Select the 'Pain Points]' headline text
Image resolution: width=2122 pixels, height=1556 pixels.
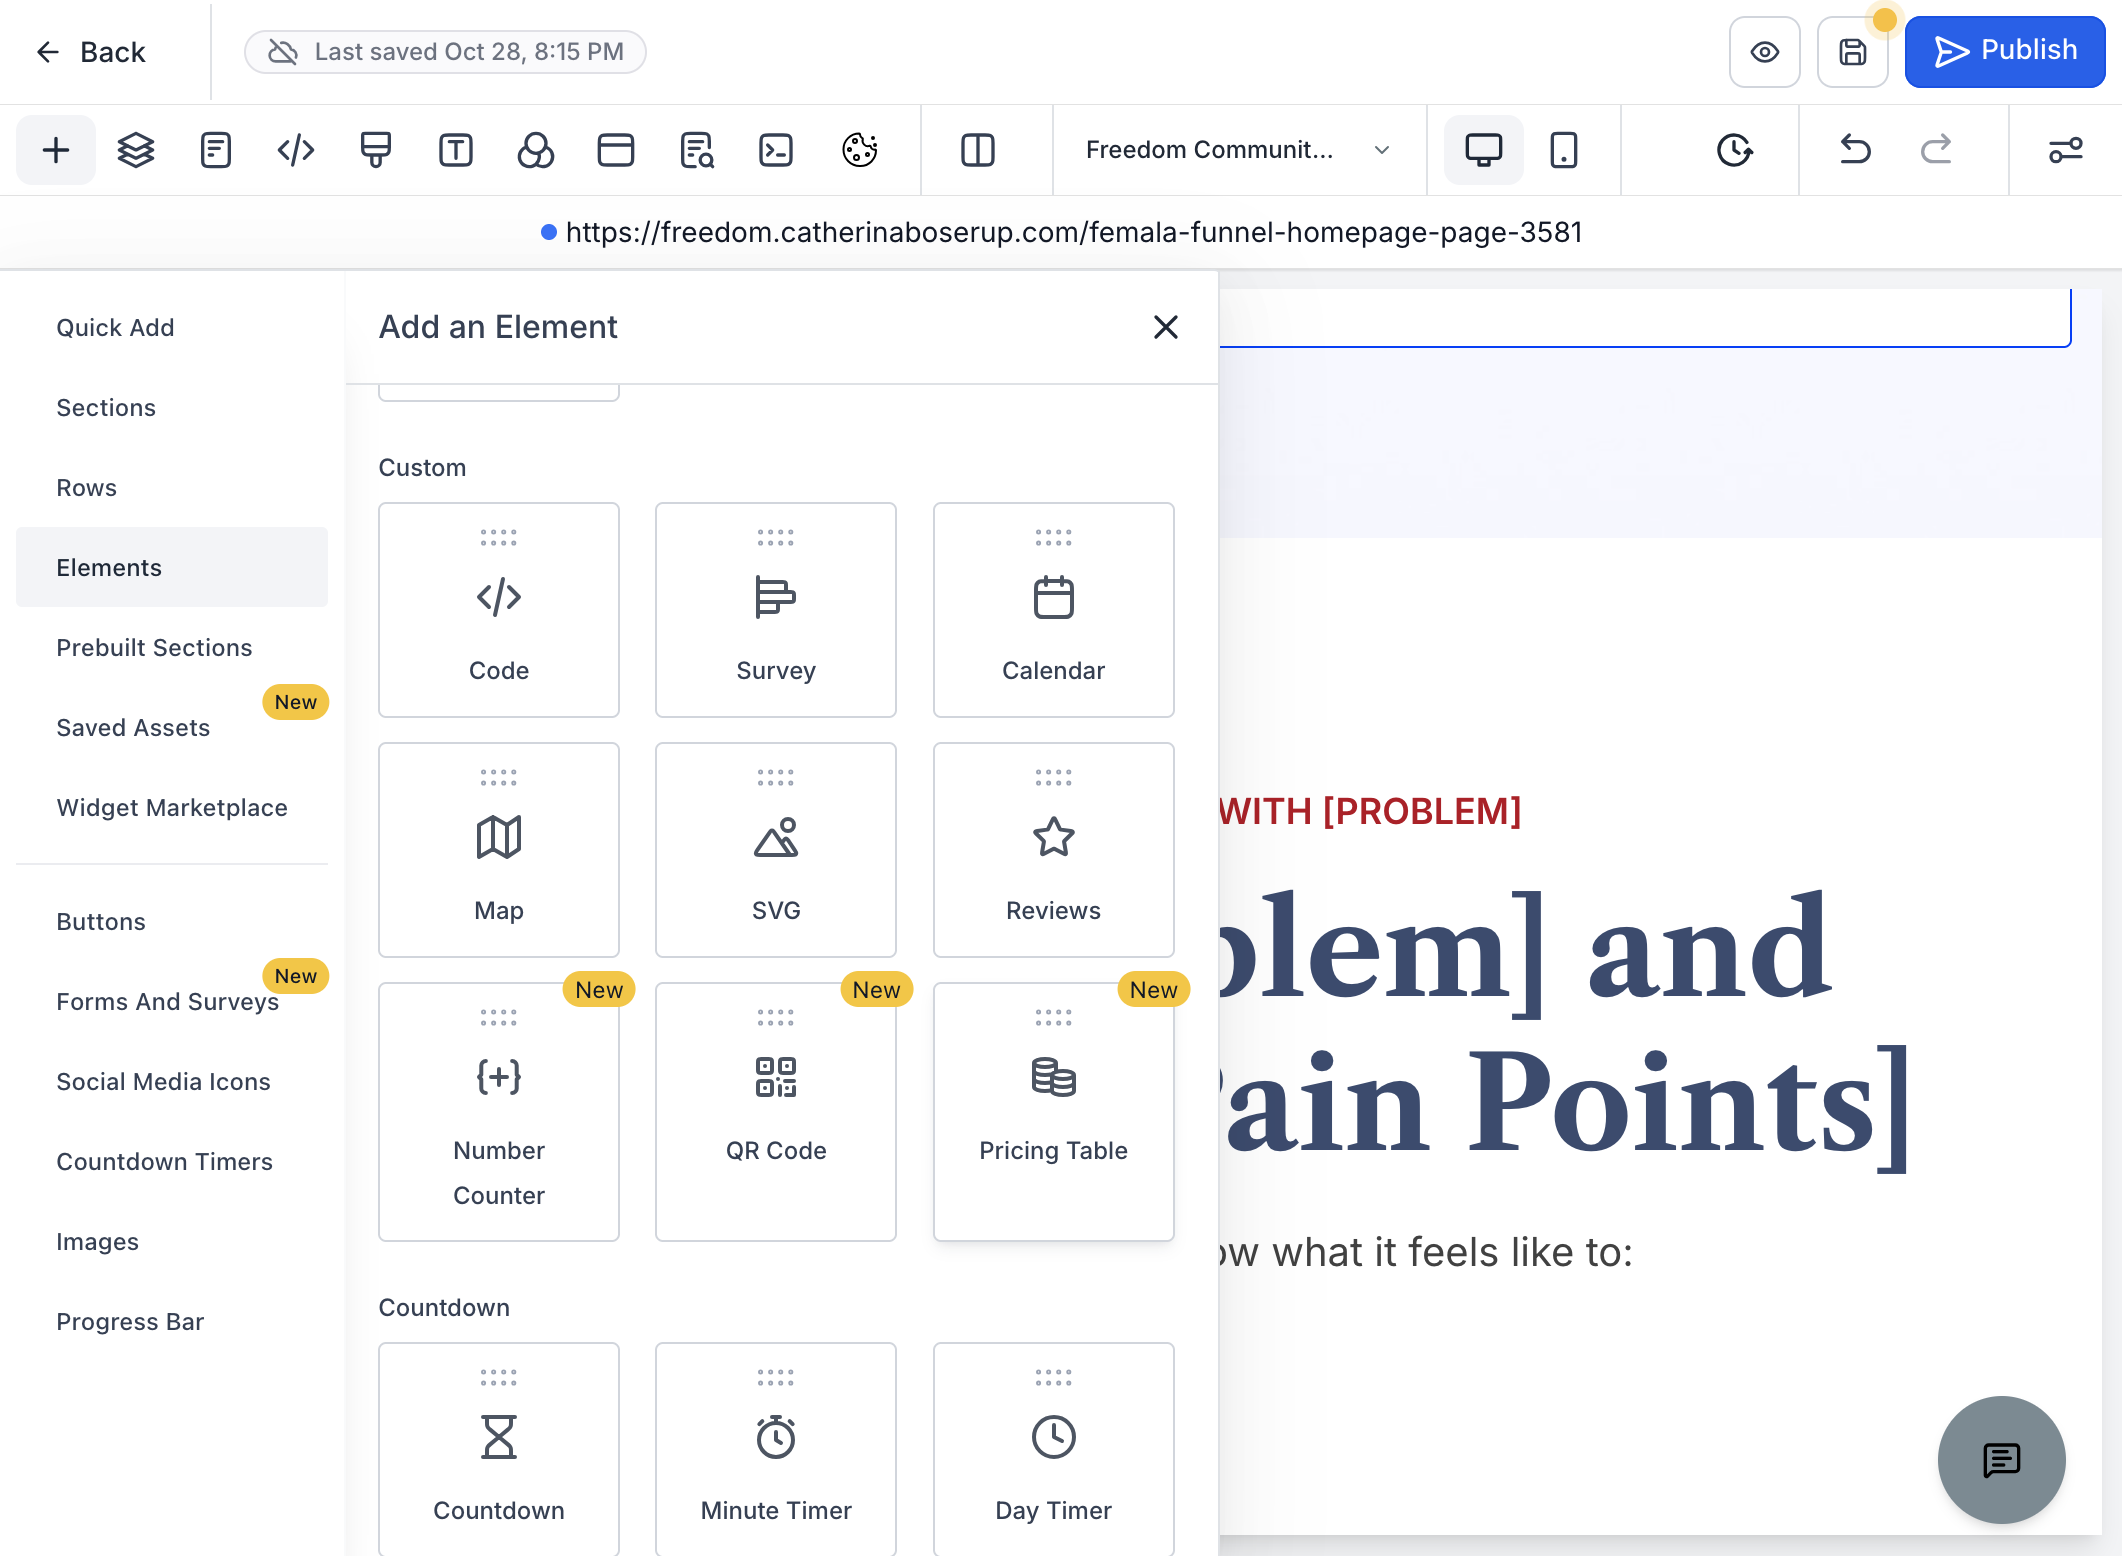tap(1565, 1106)
